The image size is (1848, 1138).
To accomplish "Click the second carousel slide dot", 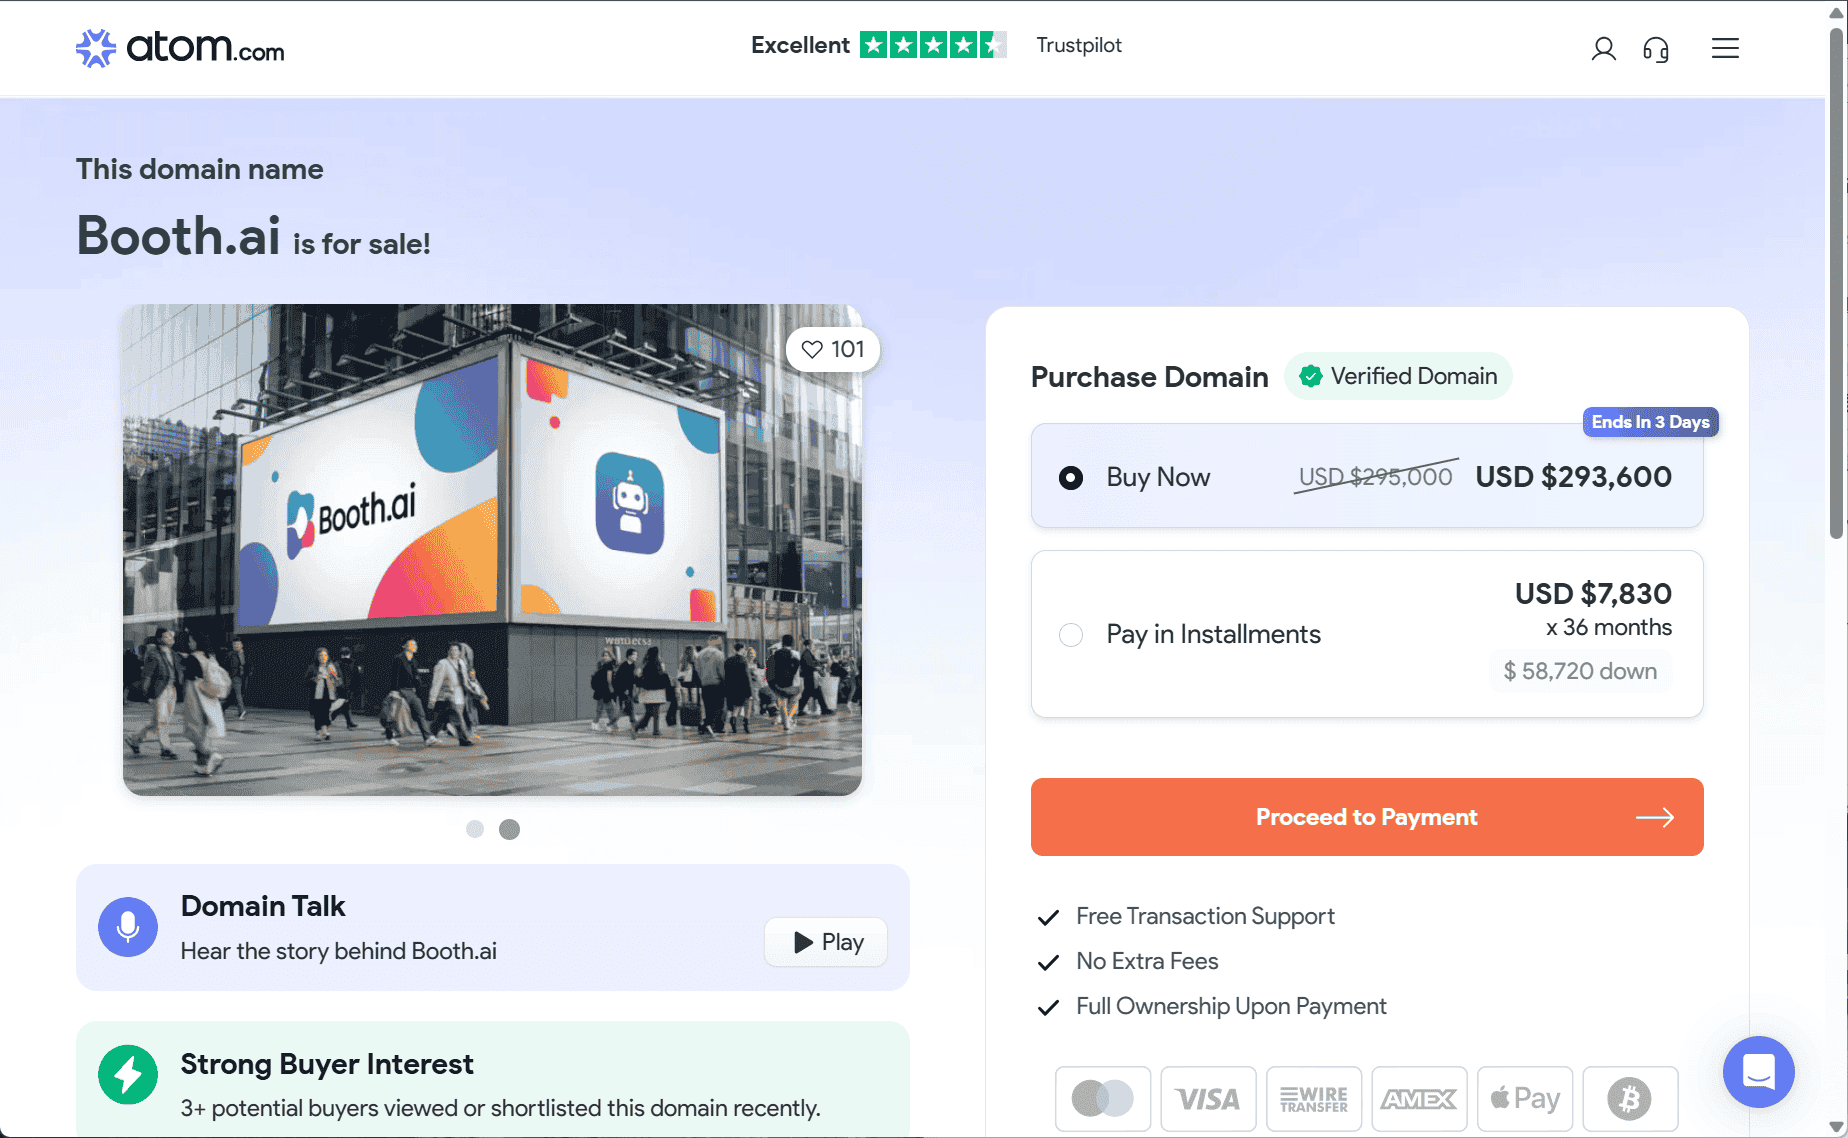I will point(510,829).
